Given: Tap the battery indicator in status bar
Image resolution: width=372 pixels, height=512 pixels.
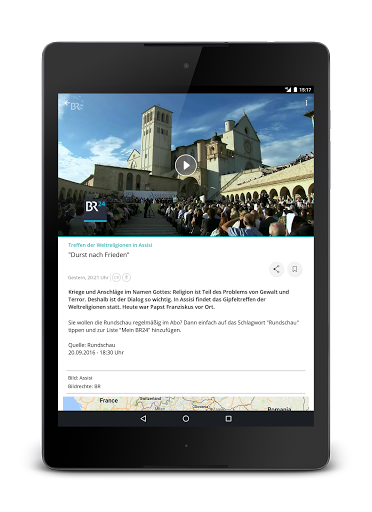Looking at the screenshot, I should point(295,89).
